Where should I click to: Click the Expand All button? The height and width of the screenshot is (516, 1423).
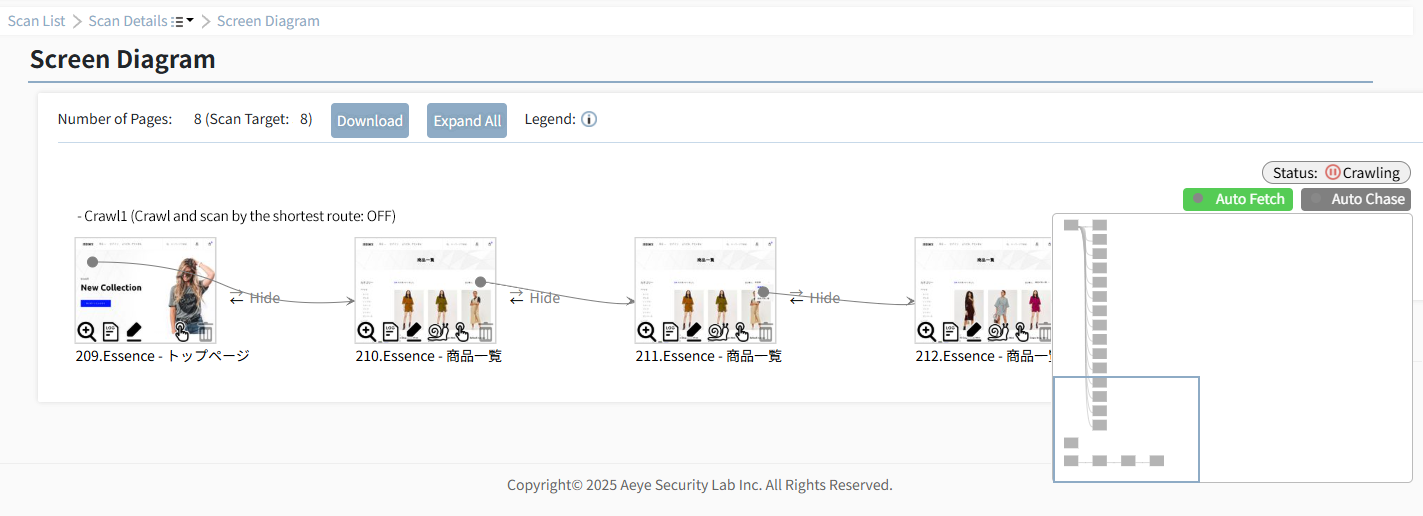pyautogui.click(x=467, y=120)
